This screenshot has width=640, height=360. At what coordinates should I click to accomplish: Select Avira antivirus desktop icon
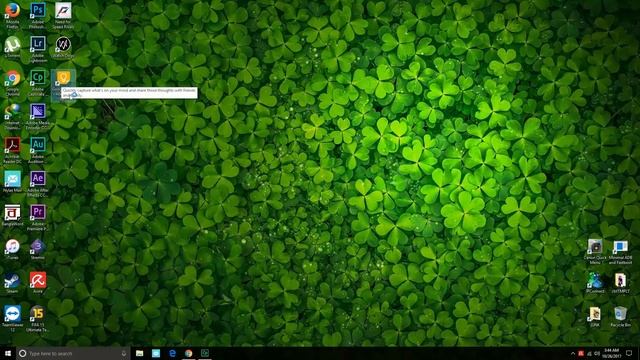38,282
